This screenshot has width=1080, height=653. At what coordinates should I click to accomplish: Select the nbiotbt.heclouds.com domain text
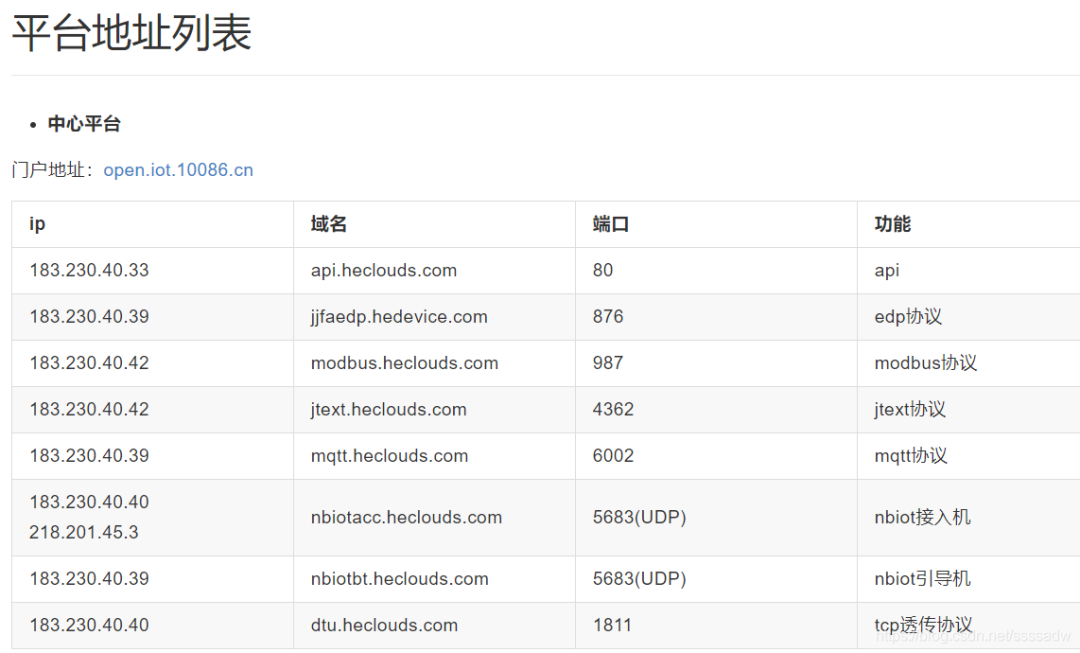click(399, 579)
